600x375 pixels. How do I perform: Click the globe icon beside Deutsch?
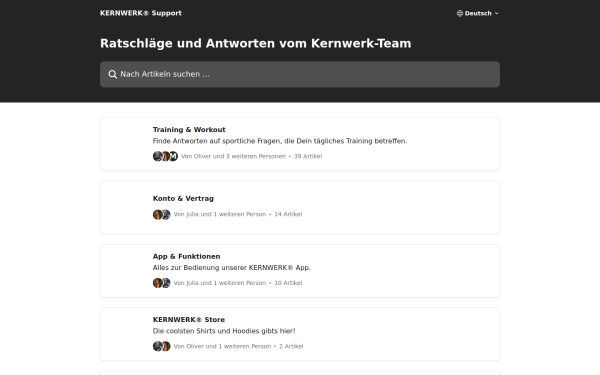[460, 13]
